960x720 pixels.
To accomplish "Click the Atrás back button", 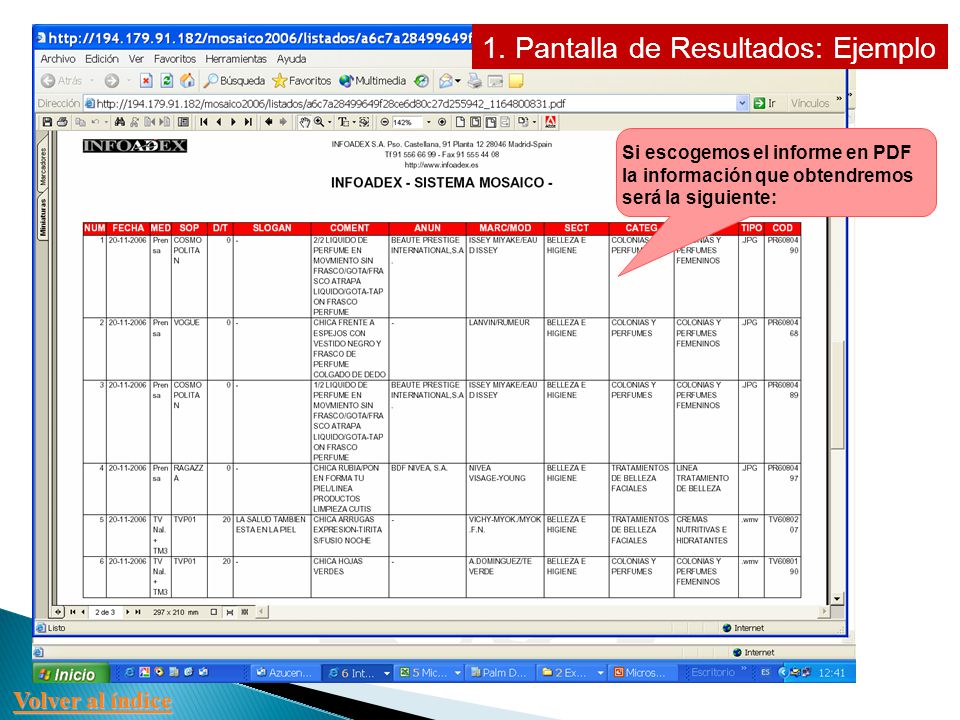I will (61, 81).
